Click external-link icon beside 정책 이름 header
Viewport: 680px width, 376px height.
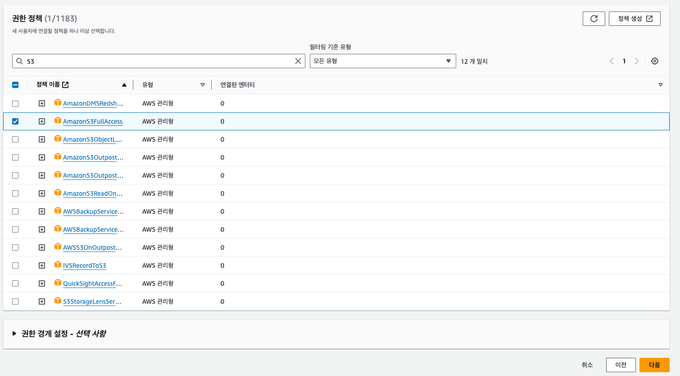(65, 85)
